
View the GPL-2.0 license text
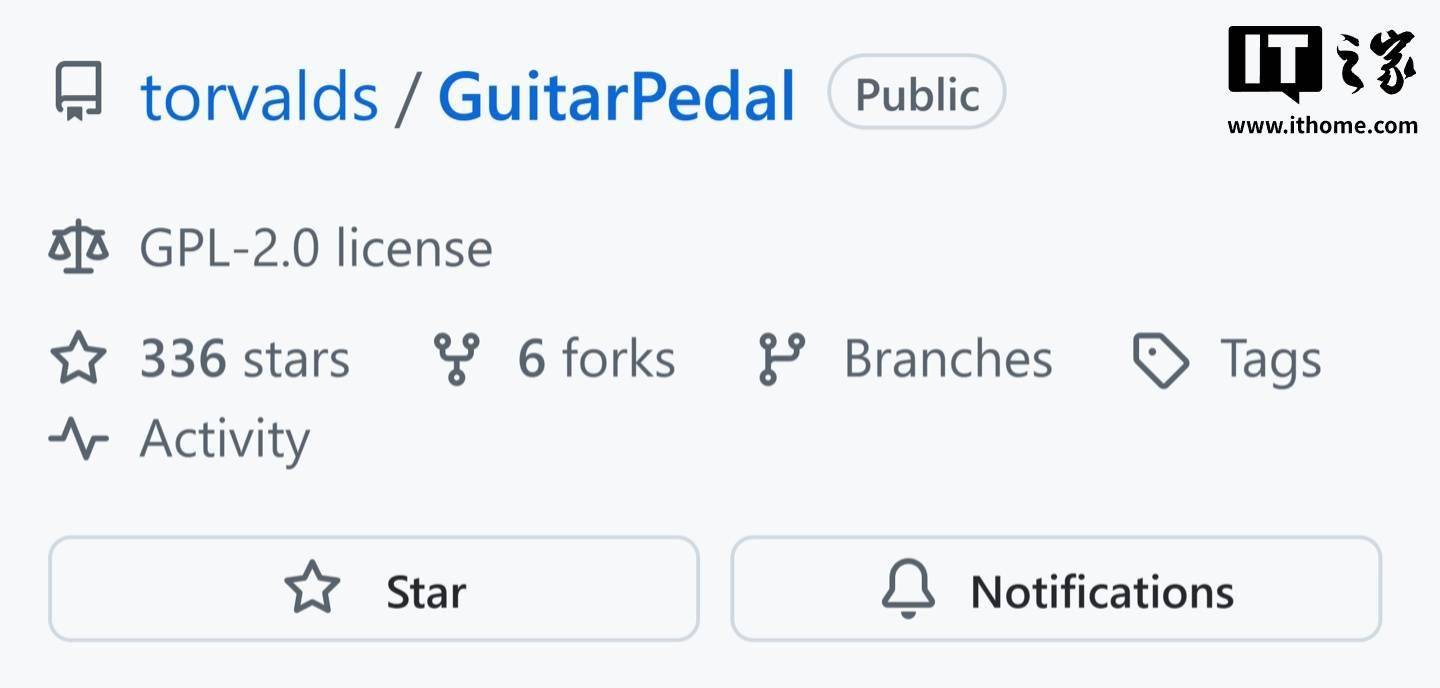tap(316, 248)
